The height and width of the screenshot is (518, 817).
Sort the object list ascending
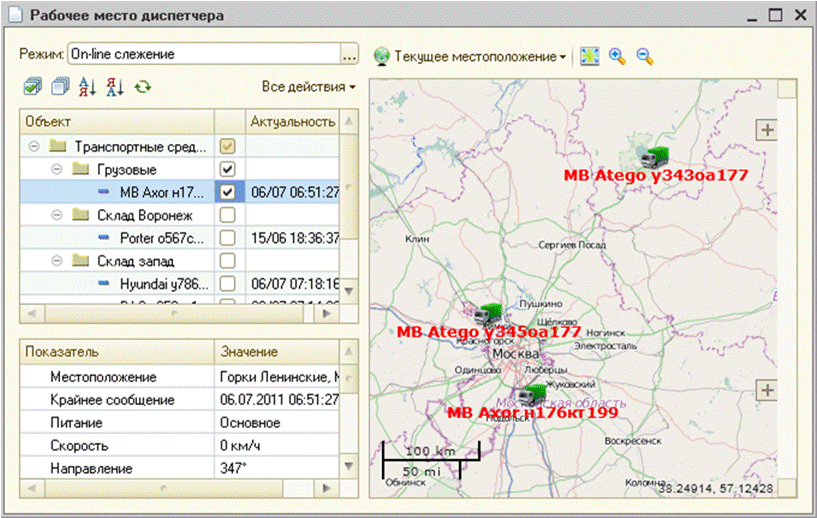coord(87,88)
